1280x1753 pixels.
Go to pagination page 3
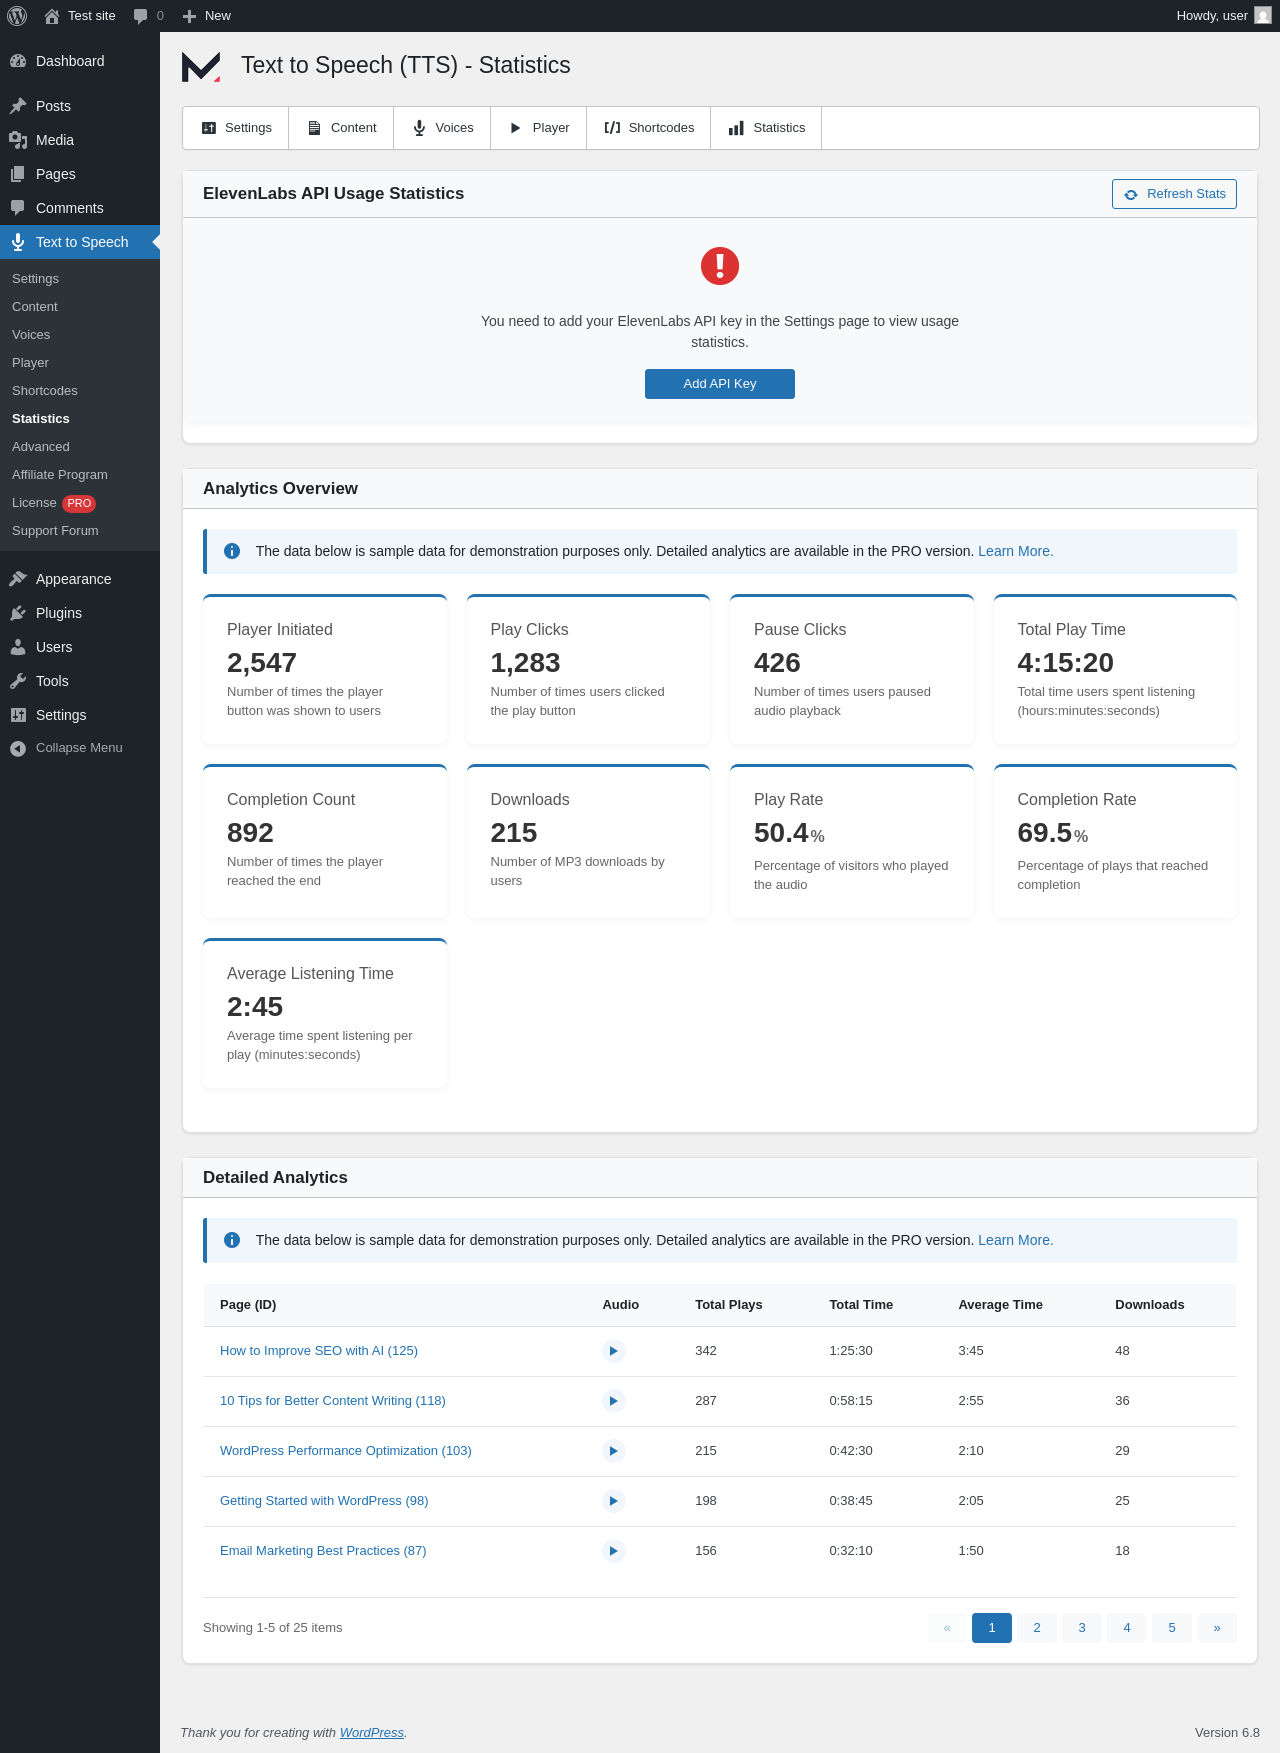pyautogui.click(x=1082, y=1628)
